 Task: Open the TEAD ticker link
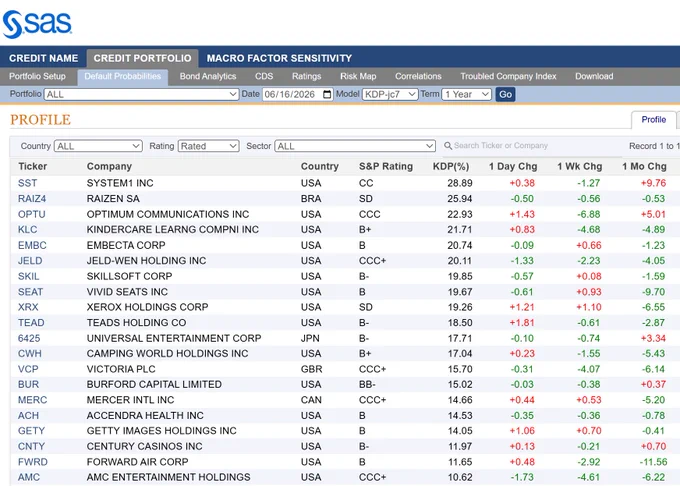point(31,323)
